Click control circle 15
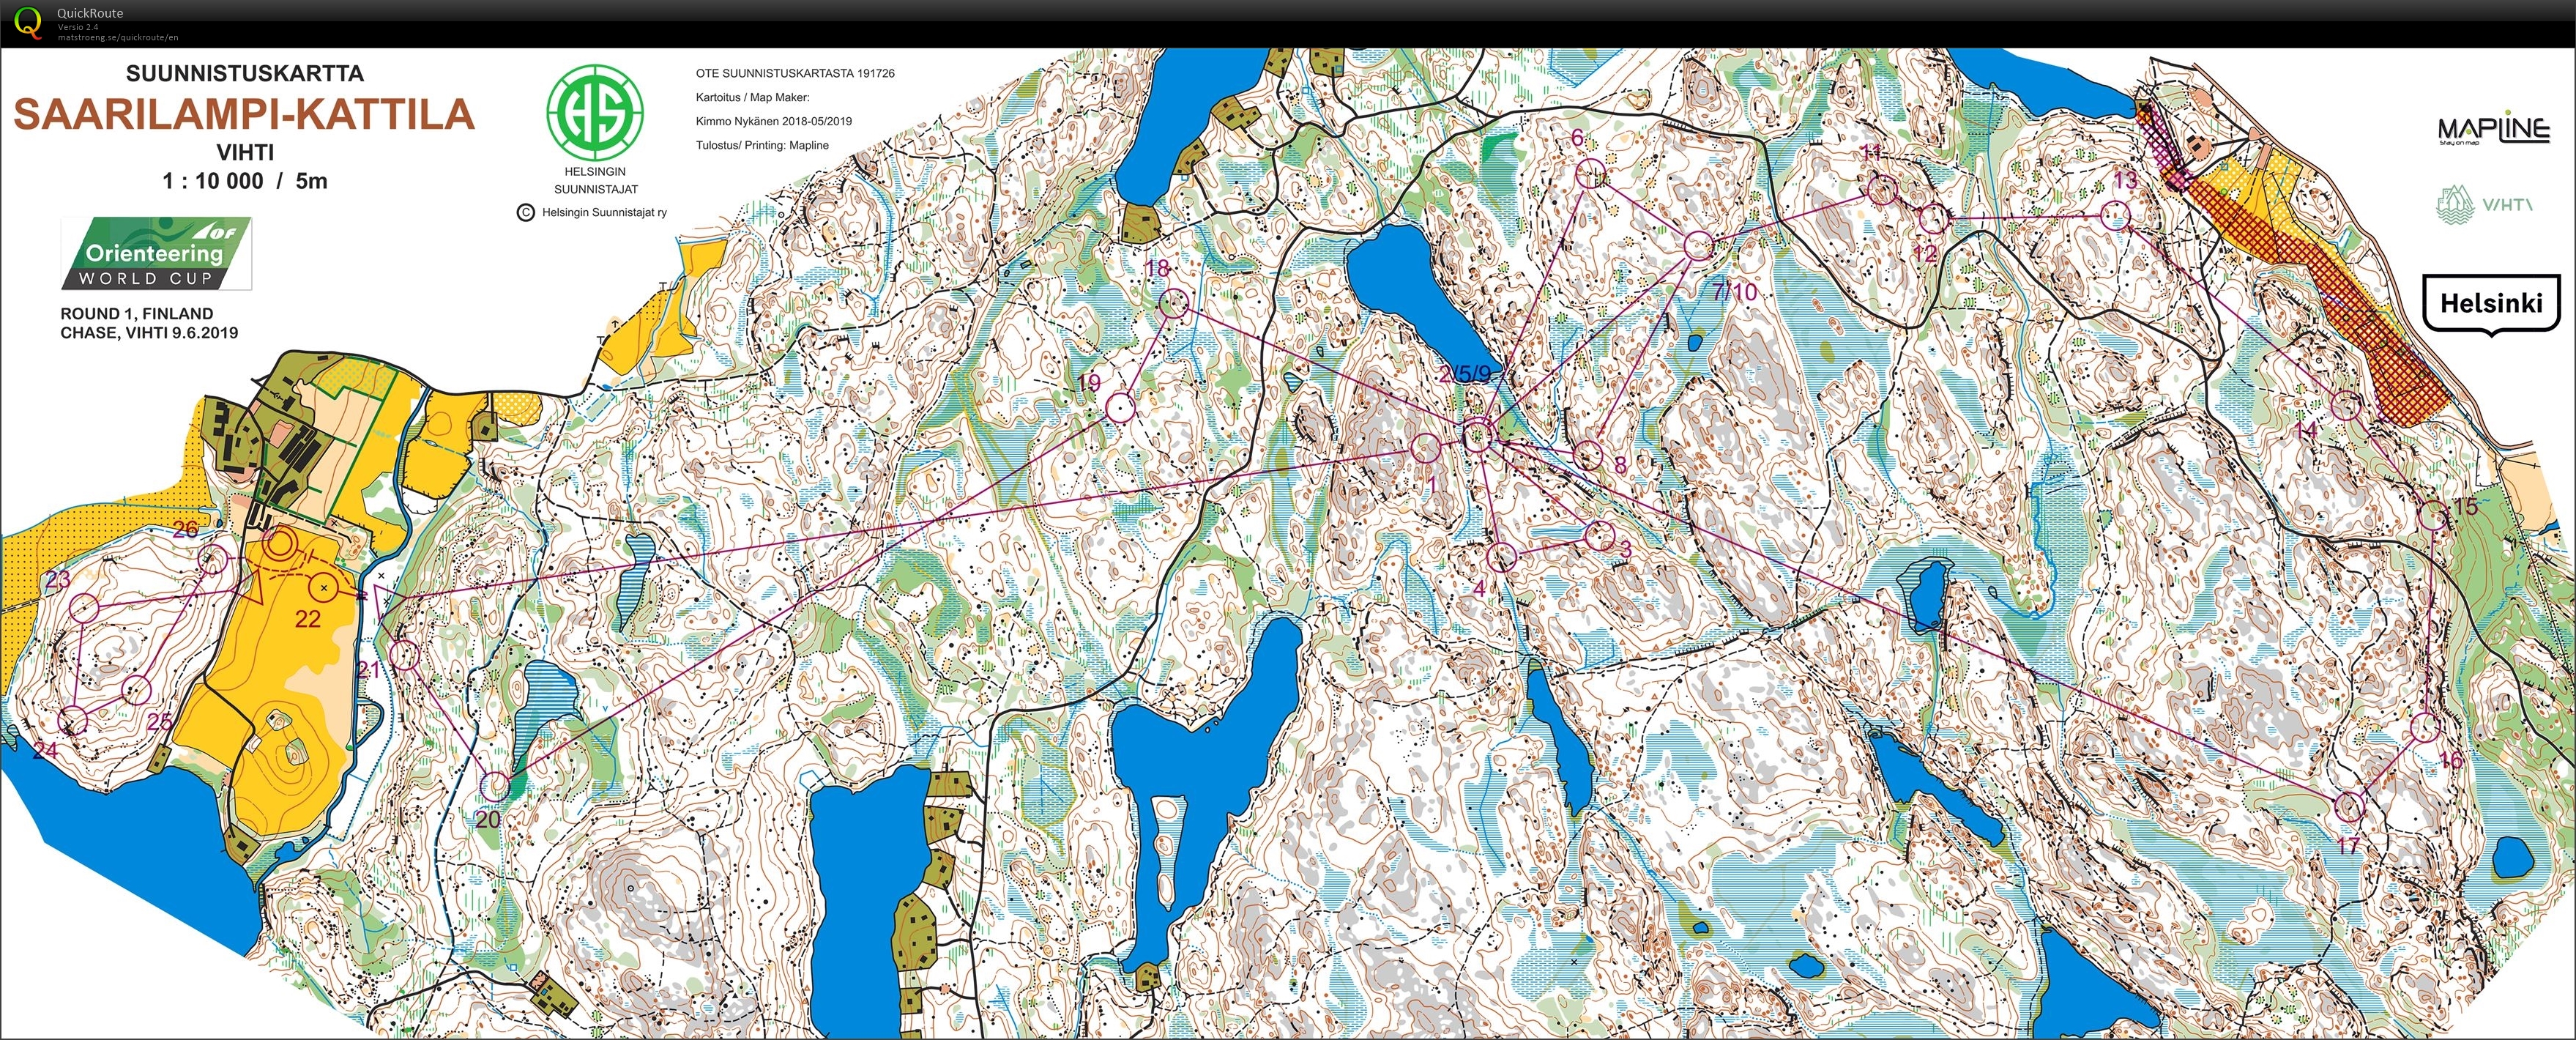Viewport: 2576px width, 1040px height. pyautogui.click(x=2433, y=516)
